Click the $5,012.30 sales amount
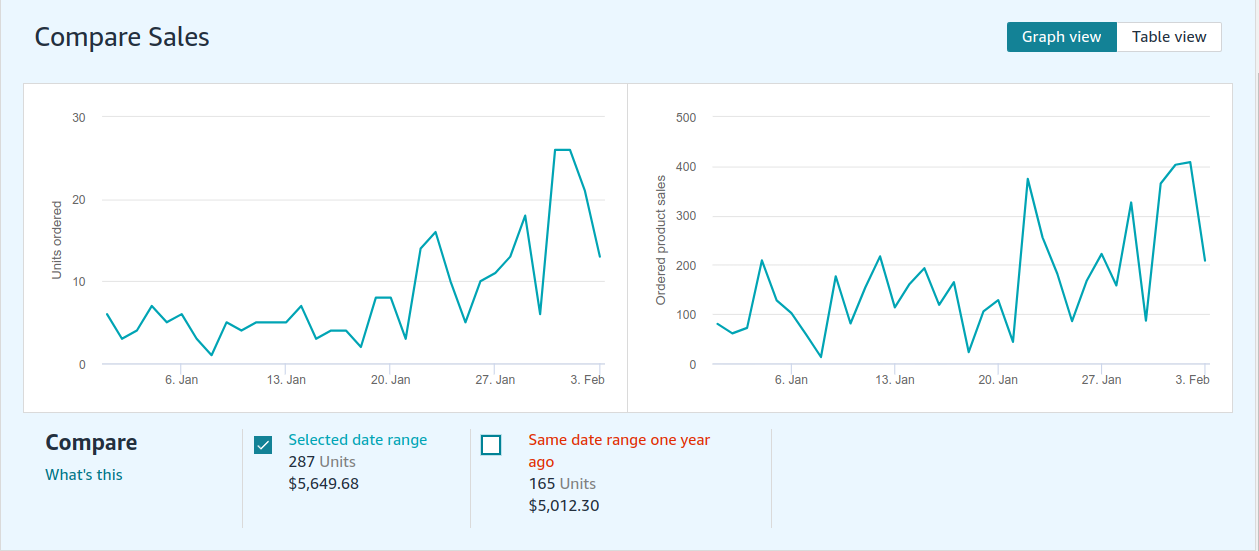Image resolution: width=1259 pixels, height=551 pixels. 563,506
